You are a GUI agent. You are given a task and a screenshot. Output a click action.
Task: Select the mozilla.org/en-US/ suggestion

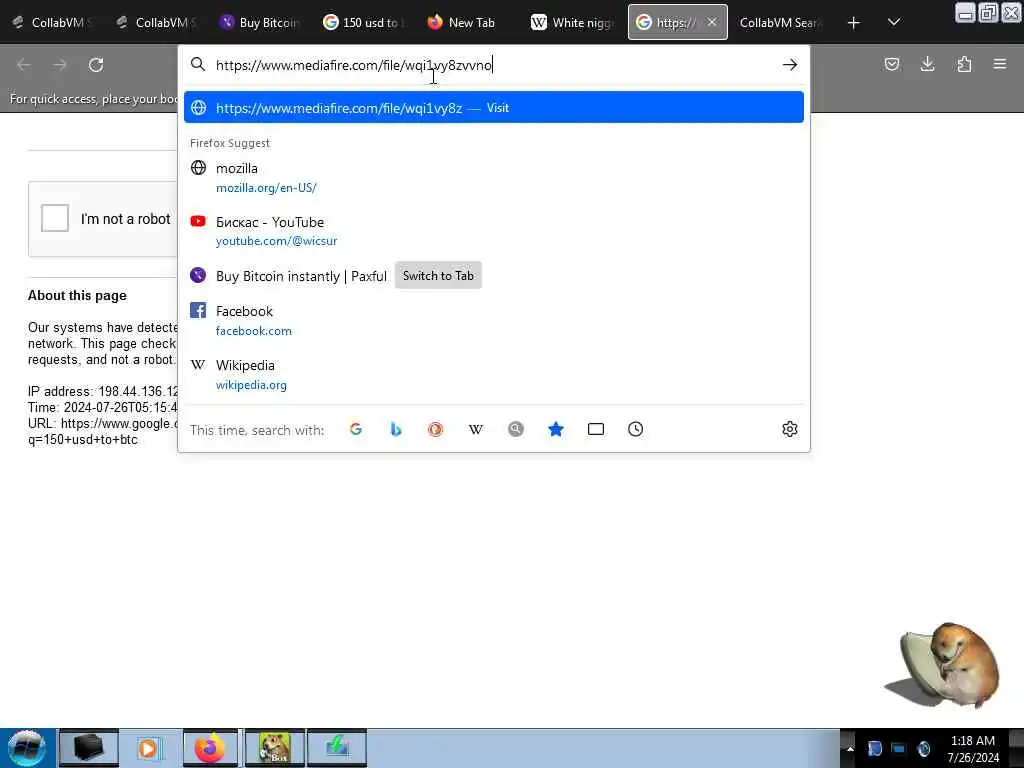click(494, 178)
